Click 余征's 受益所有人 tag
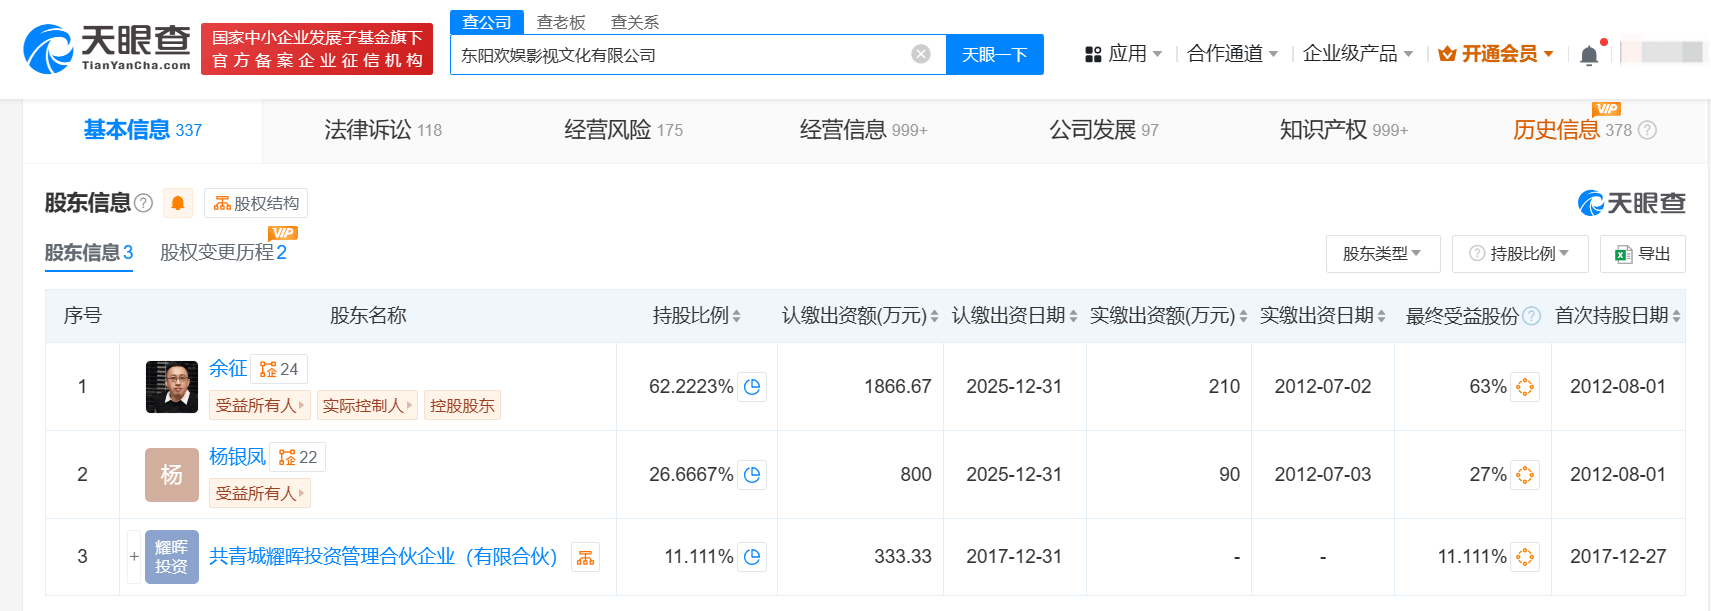 tap(260, 405)
